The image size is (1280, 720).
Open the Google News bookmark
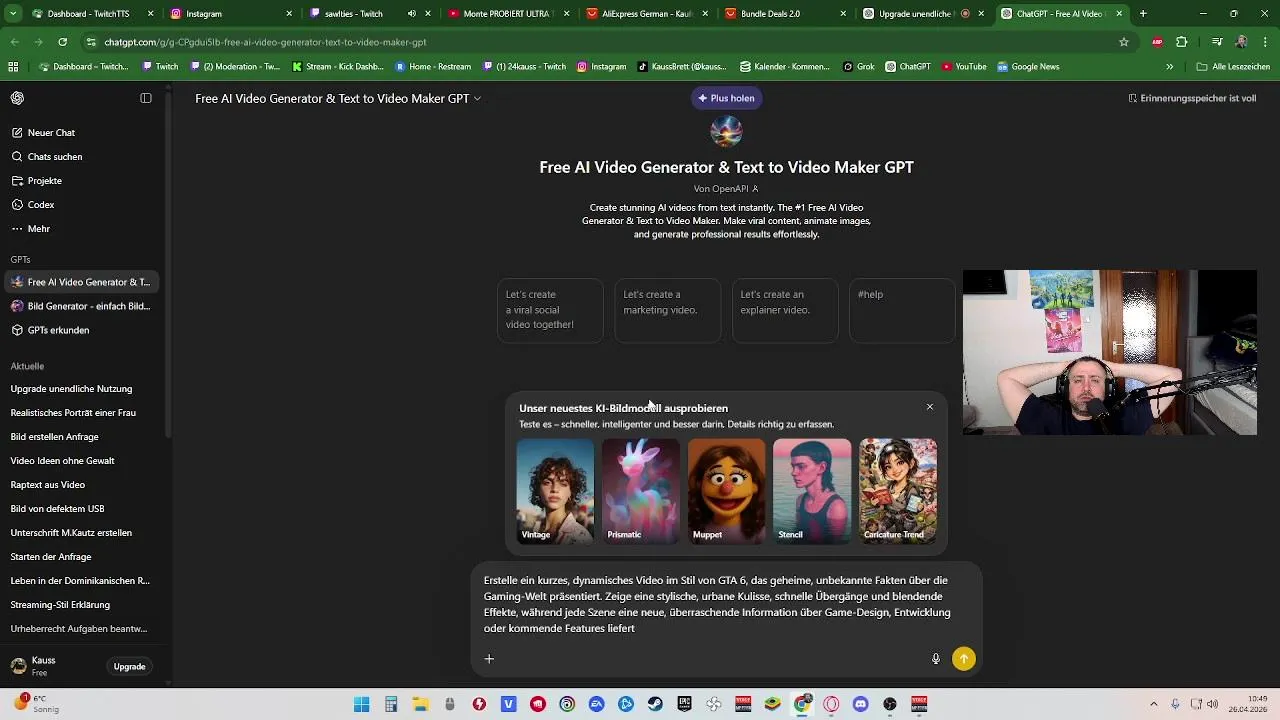[1028, 67]
